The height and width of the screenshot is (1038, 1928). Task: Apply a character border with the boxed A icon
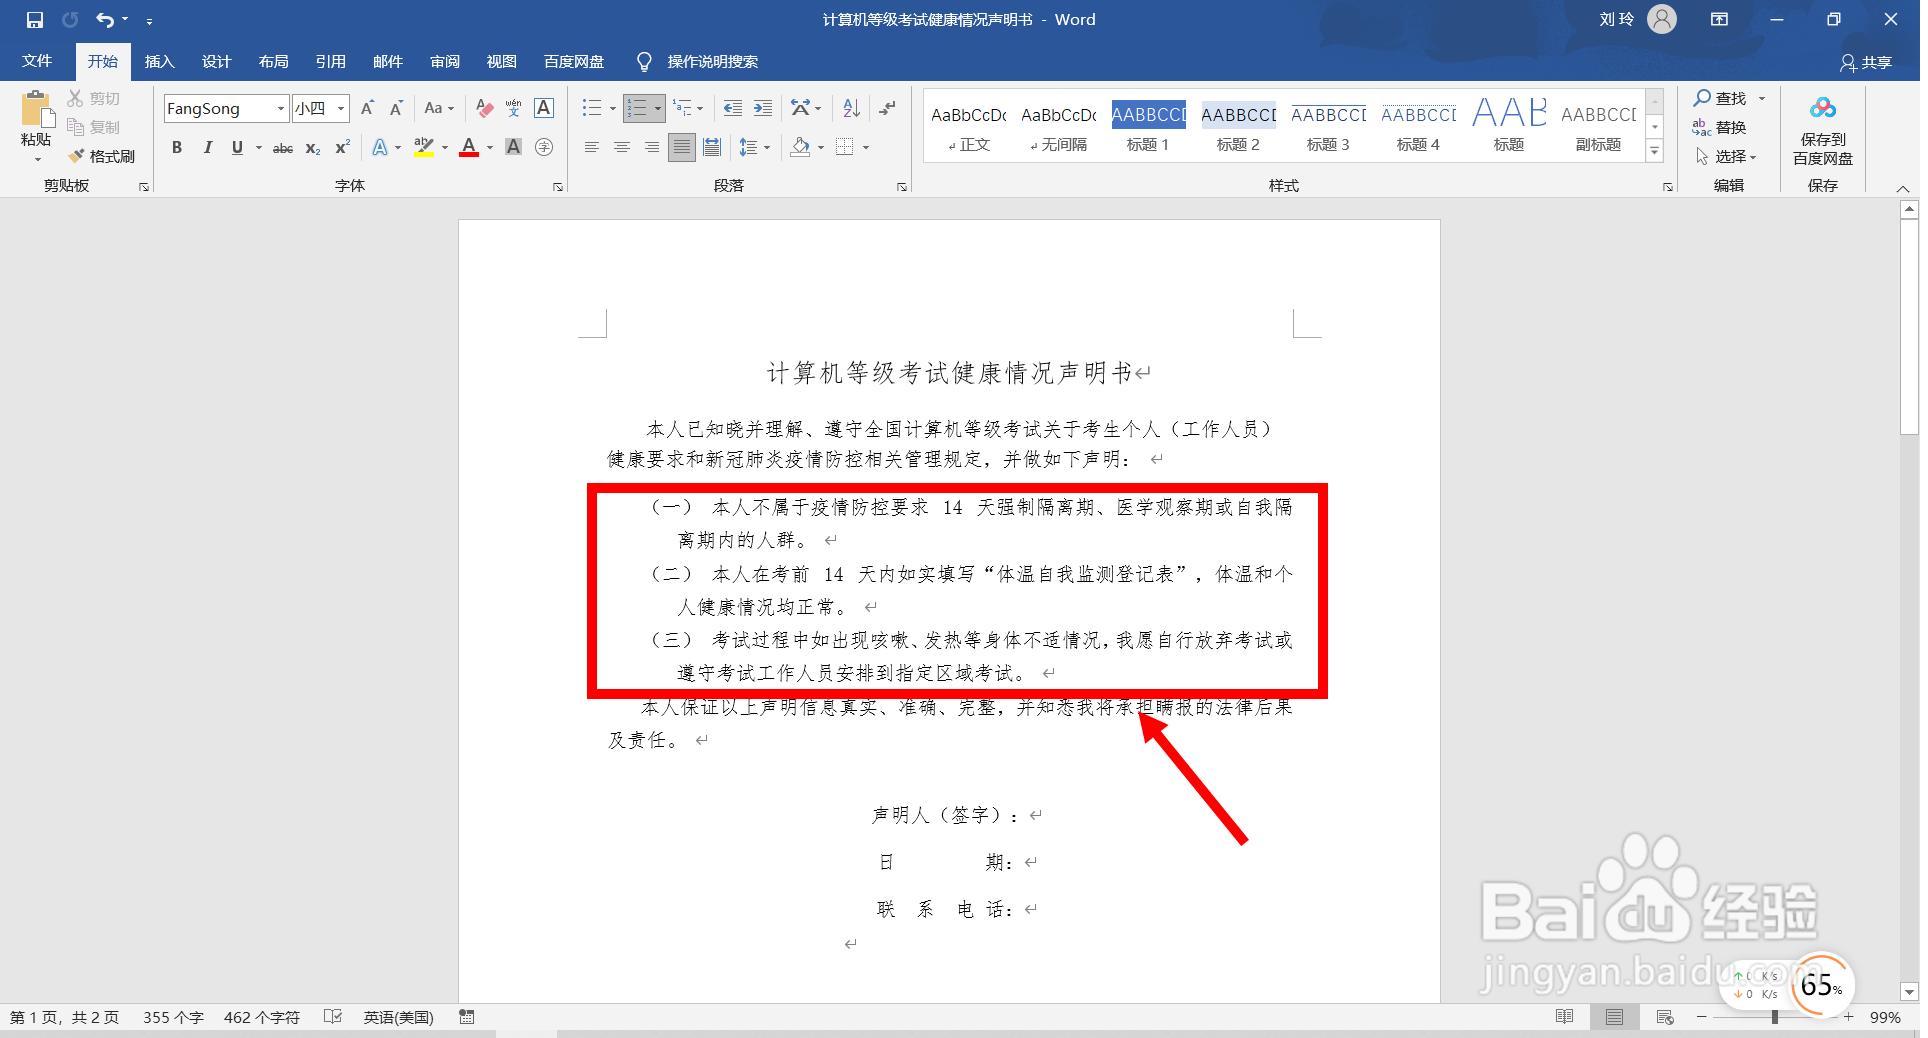click(x=544, y=108)
